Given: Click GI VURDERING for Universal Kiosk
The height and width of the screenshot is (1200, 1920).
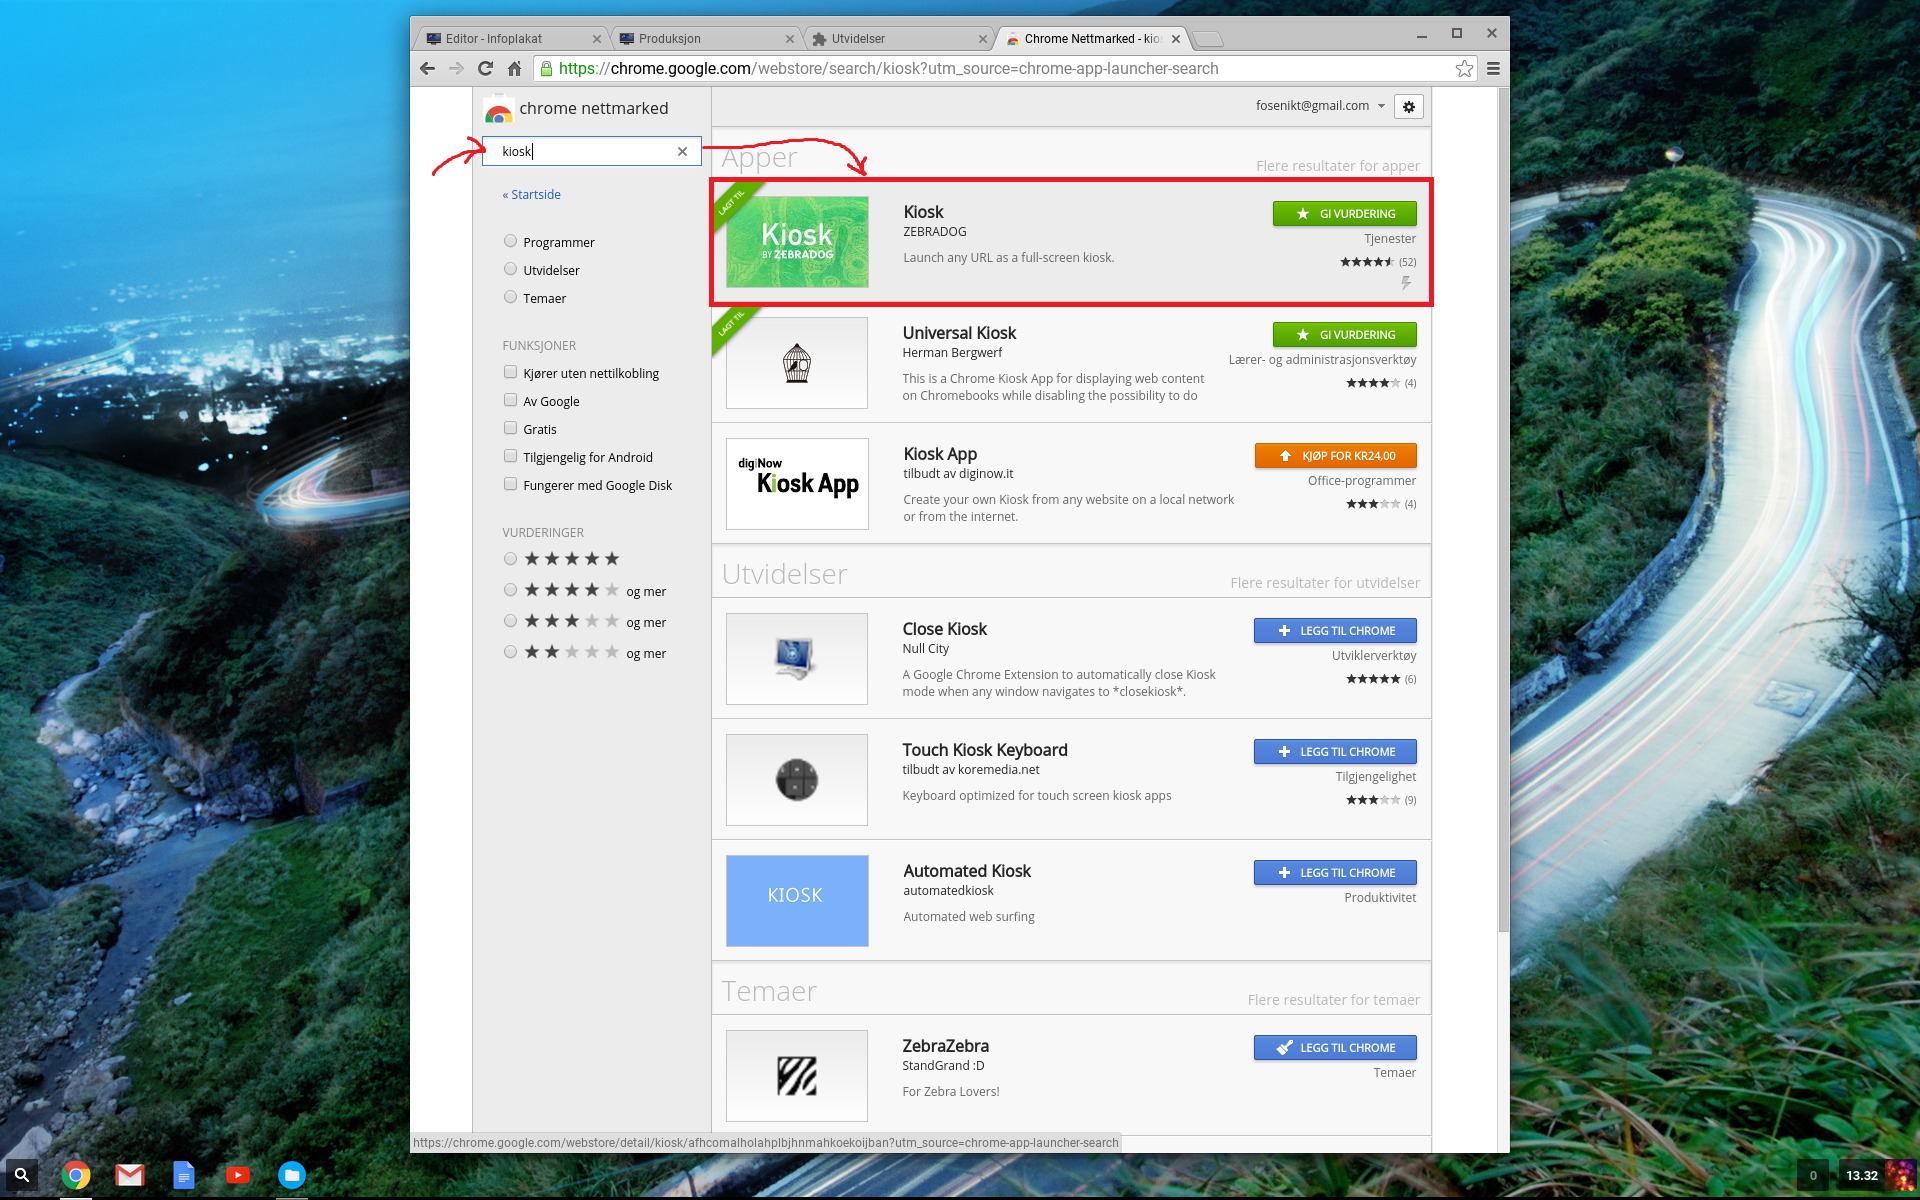Looking at the screenshot, I should 1344,335.
